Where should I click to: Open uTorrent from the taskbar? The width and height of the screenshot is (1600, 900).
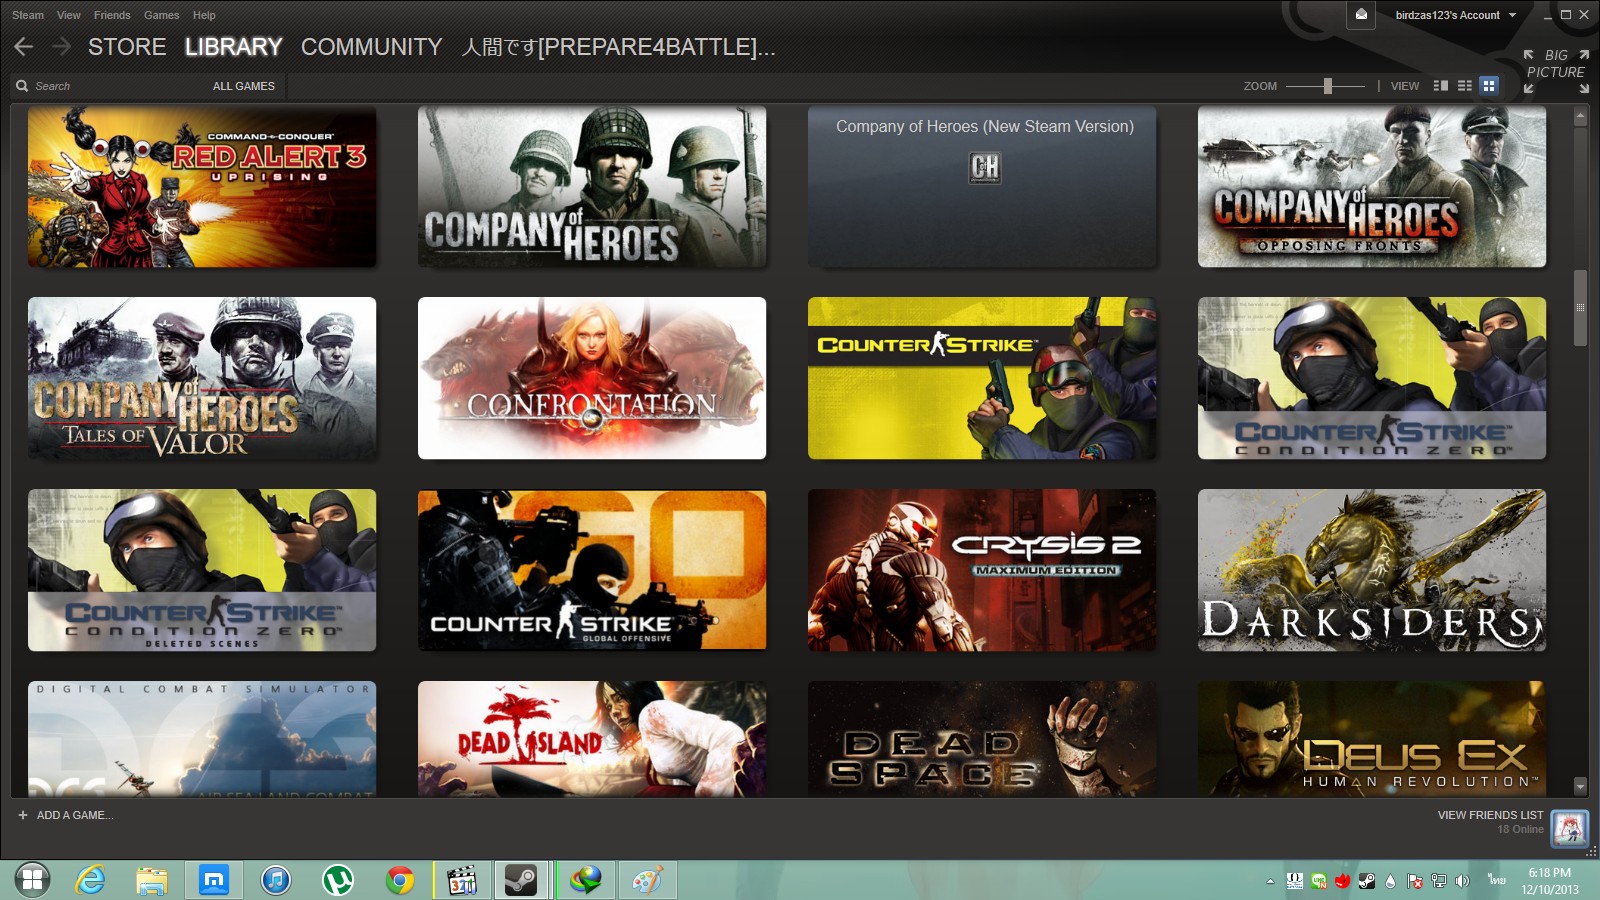click(x=338, y=880)
